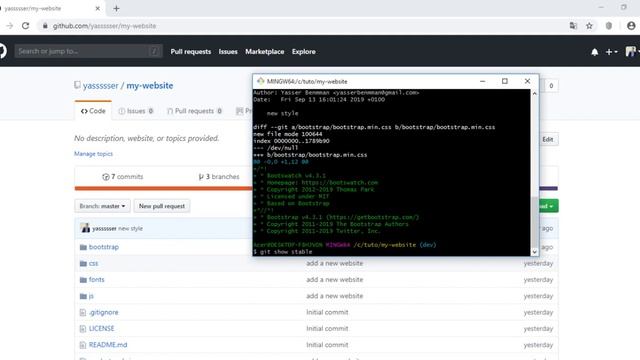Image resolution: width=640 pixels, height=360 pixels.
Task: Click the terminal scrollbar thumb
Action: point(534,221)
